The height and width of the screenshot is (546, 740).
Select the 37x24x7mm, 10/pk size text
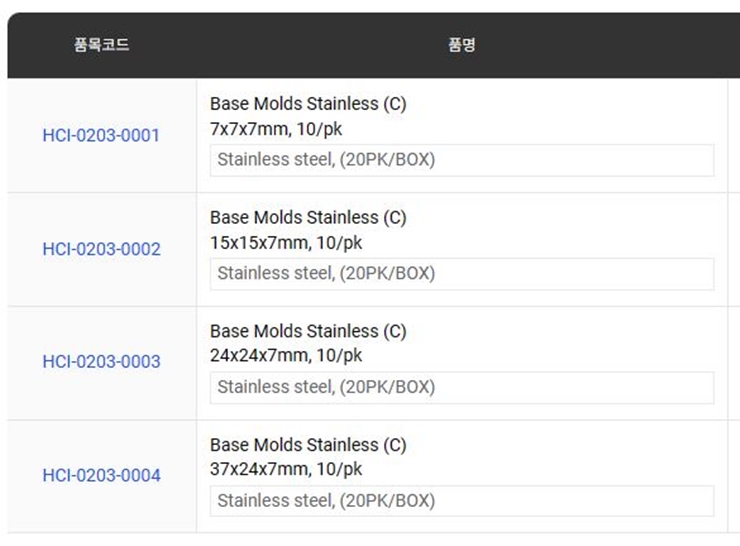(x=286, y=469)
